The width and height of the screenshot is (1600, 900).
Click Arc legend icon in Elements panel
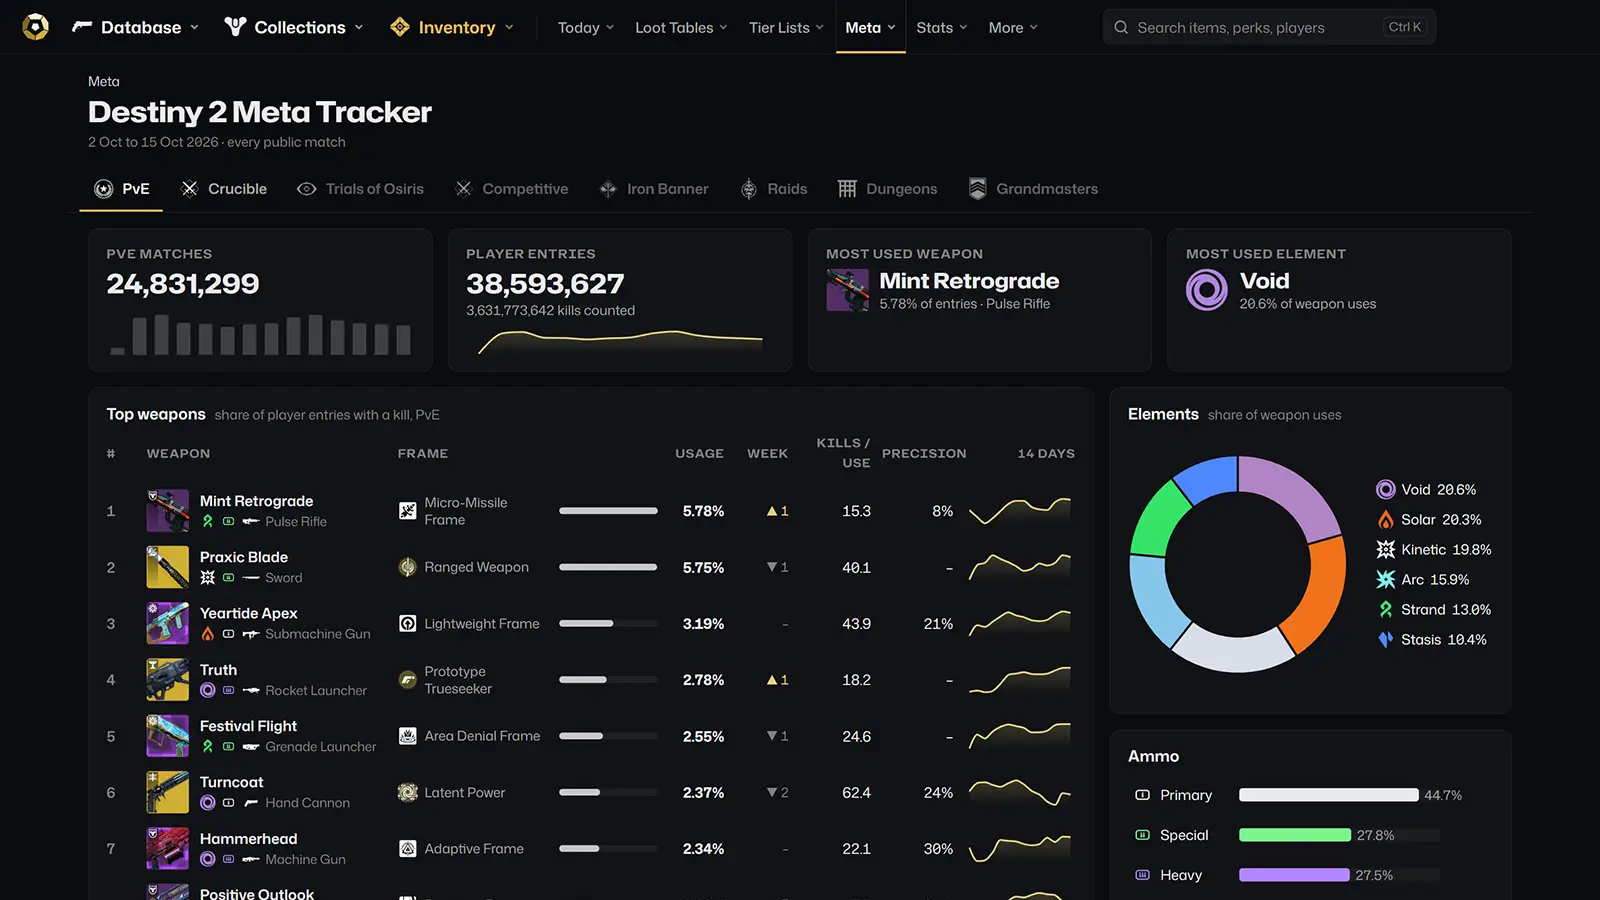tap(1385, 579)
